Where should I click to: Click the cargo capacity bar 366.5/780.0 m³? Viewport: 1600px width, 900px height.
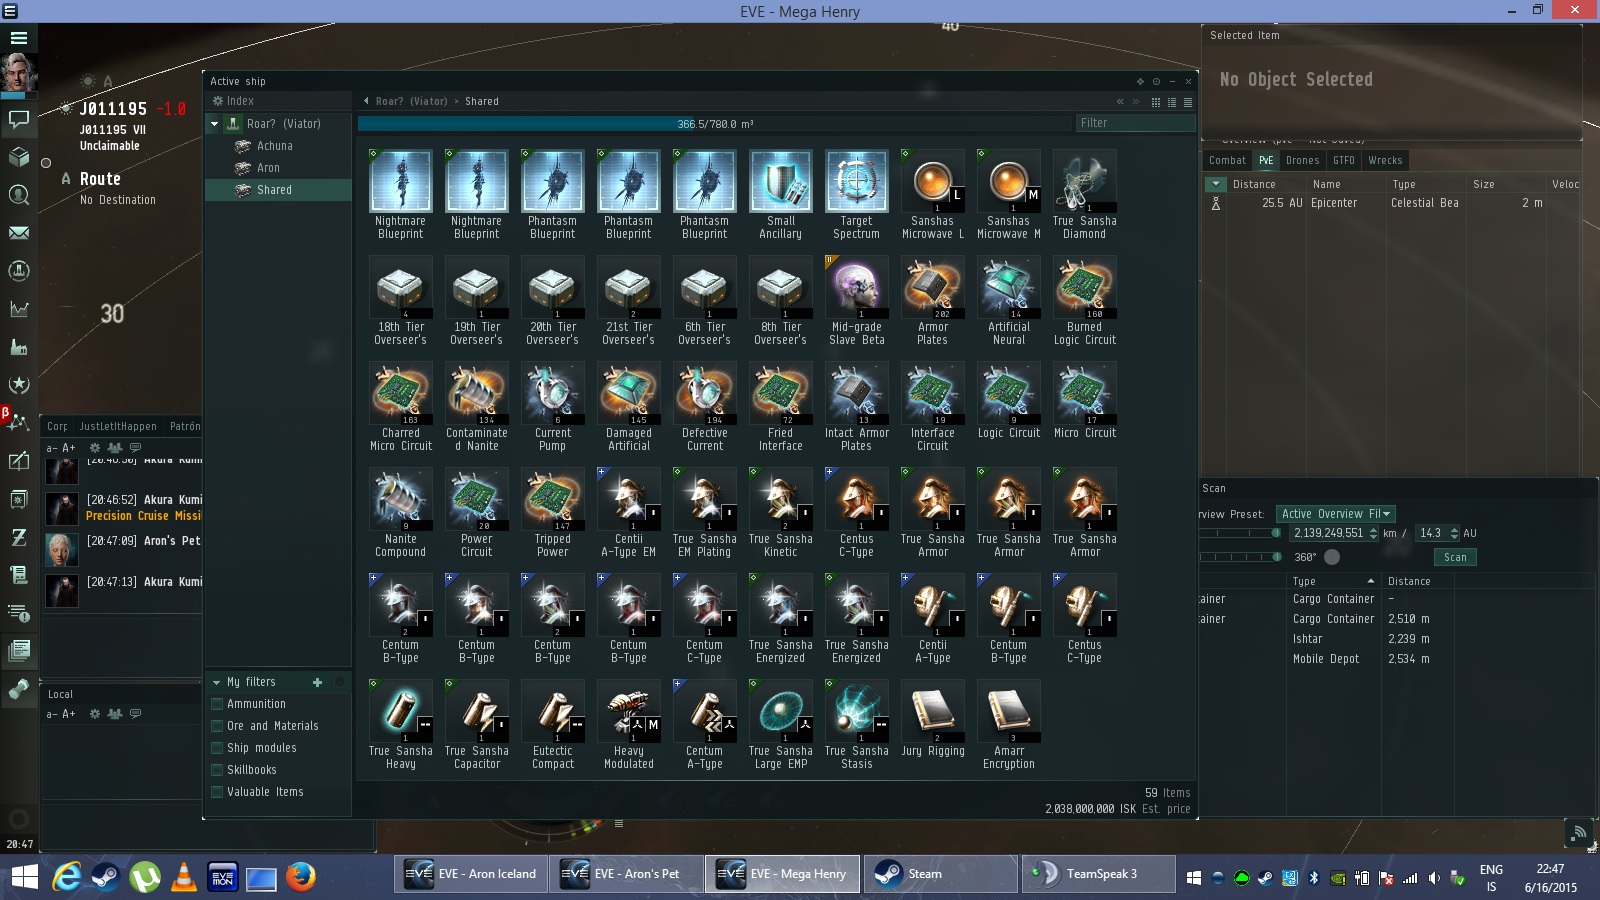coord(714,124)
